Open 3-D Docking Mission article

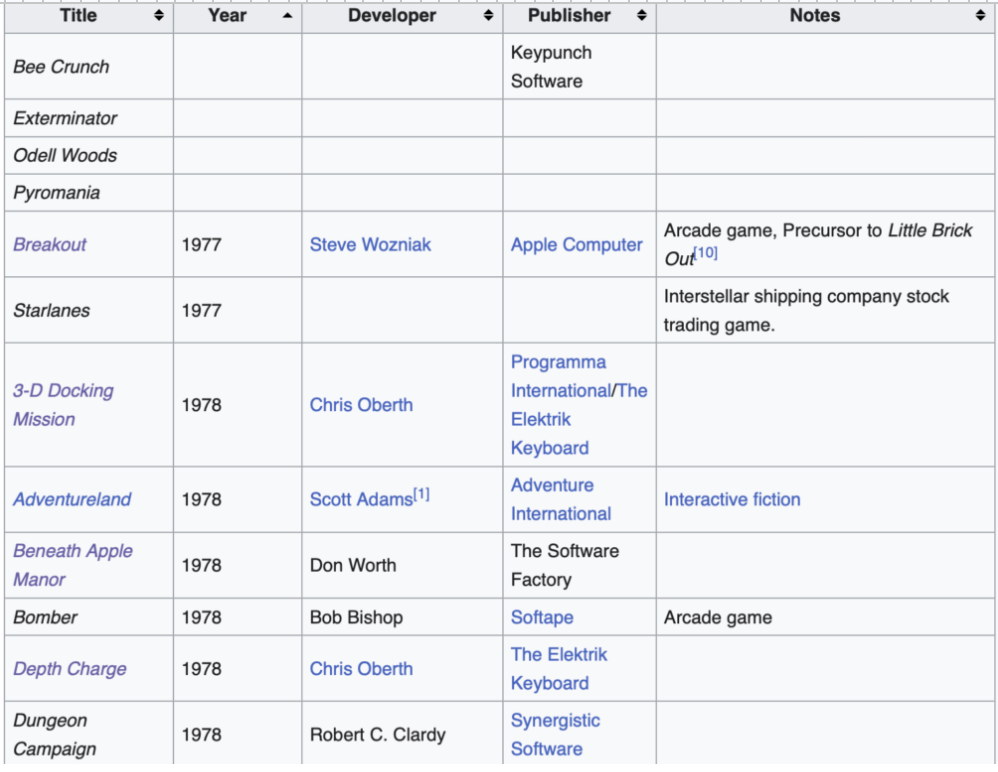point(63,405)
